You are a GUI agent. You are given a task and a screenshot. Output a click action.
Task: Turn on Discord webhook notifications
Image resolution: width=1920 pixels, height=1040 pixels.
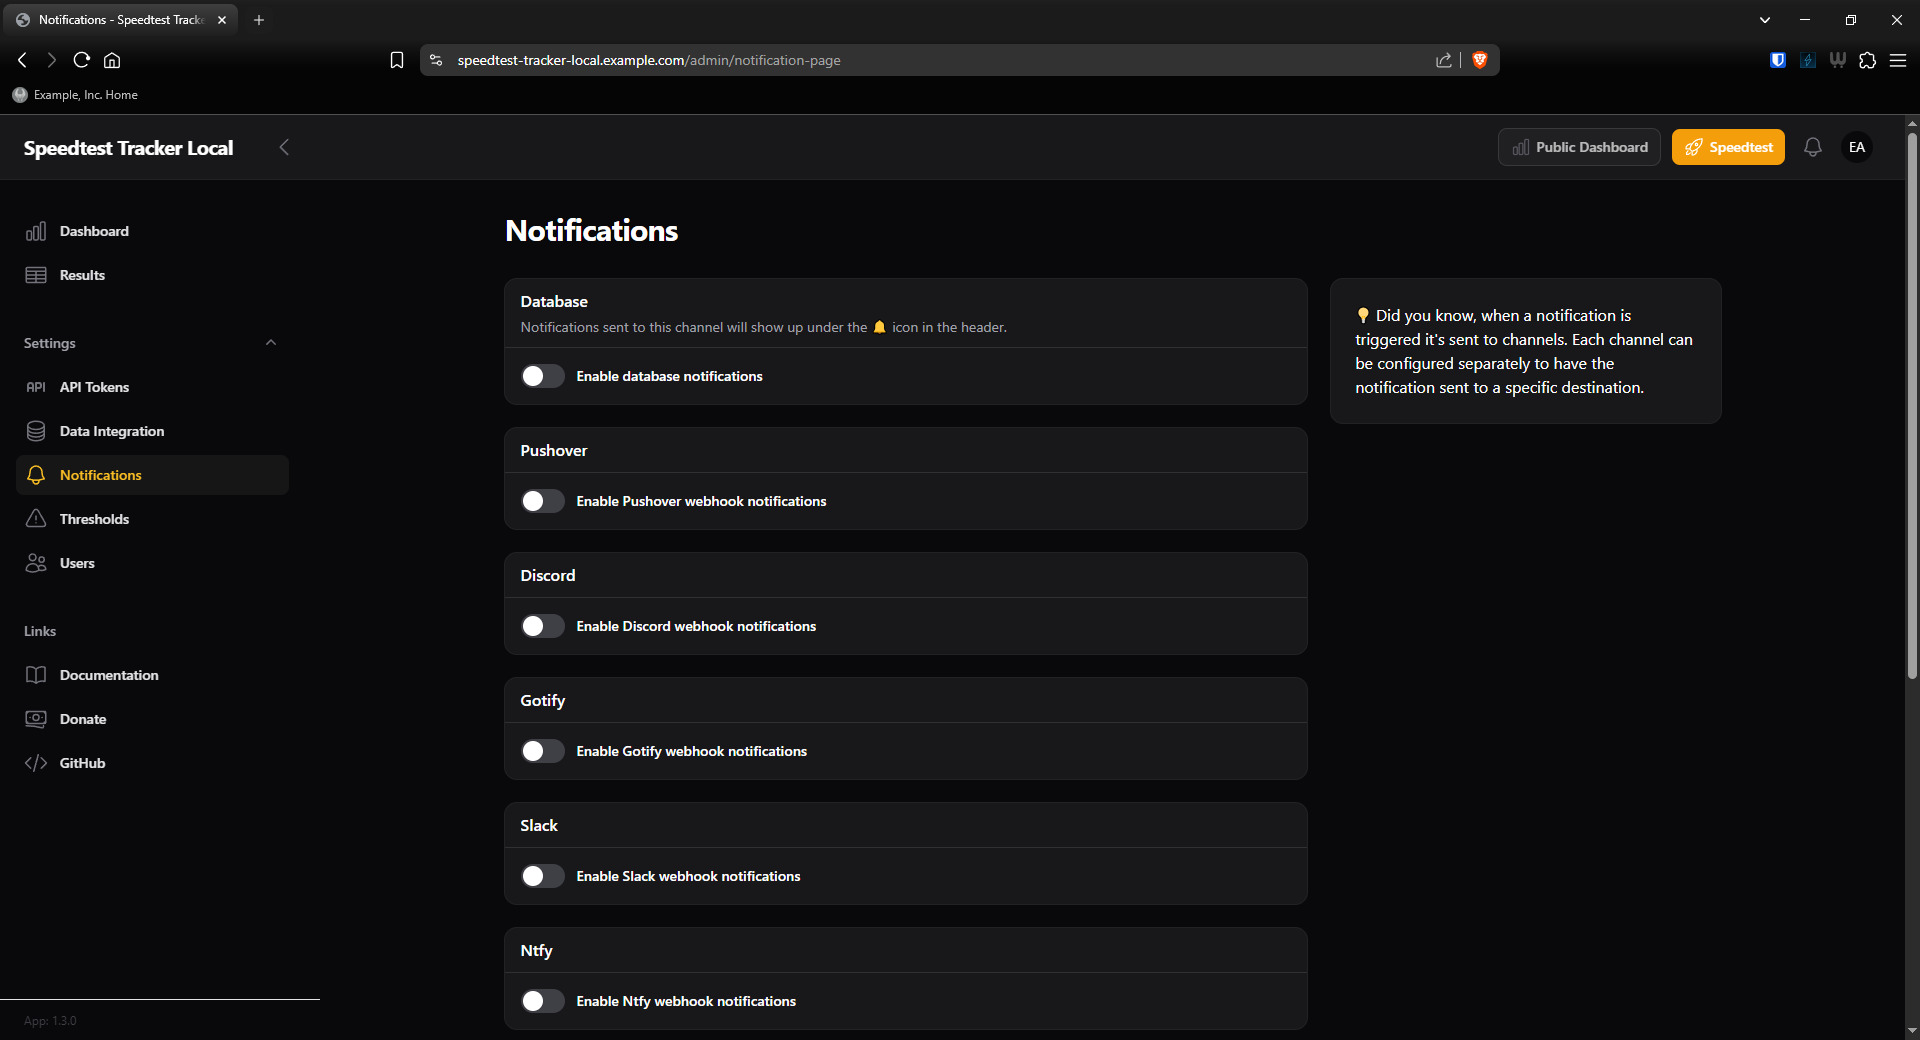543,626
